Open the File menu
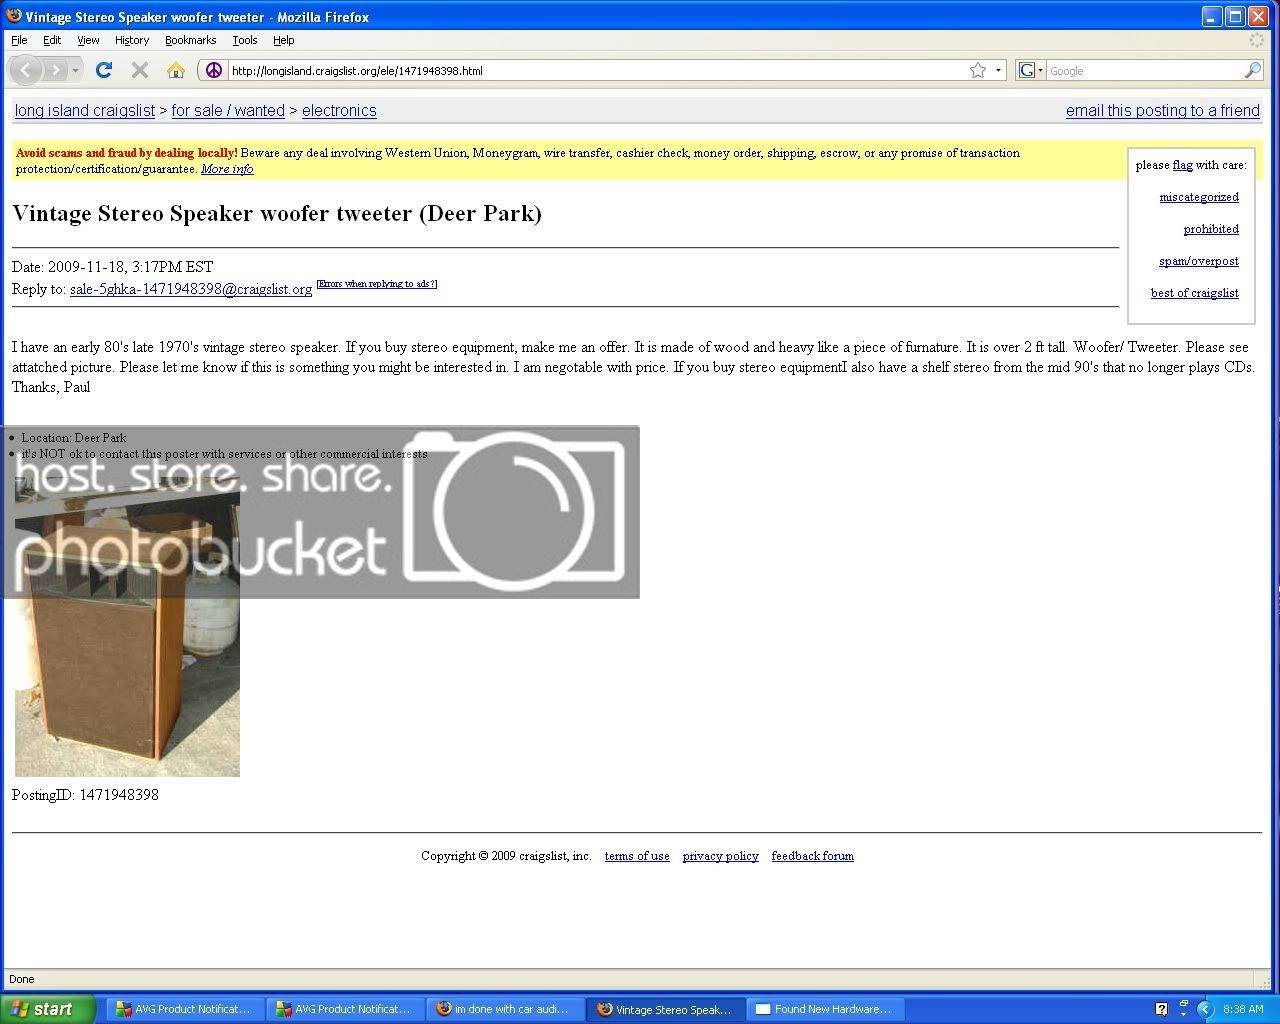 (19, 40)
